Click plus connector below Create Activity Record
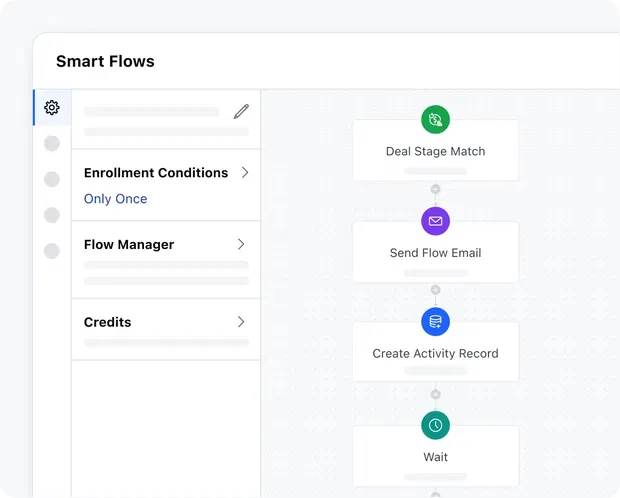The height and width of the screenshot is (498, 620). 435,393
